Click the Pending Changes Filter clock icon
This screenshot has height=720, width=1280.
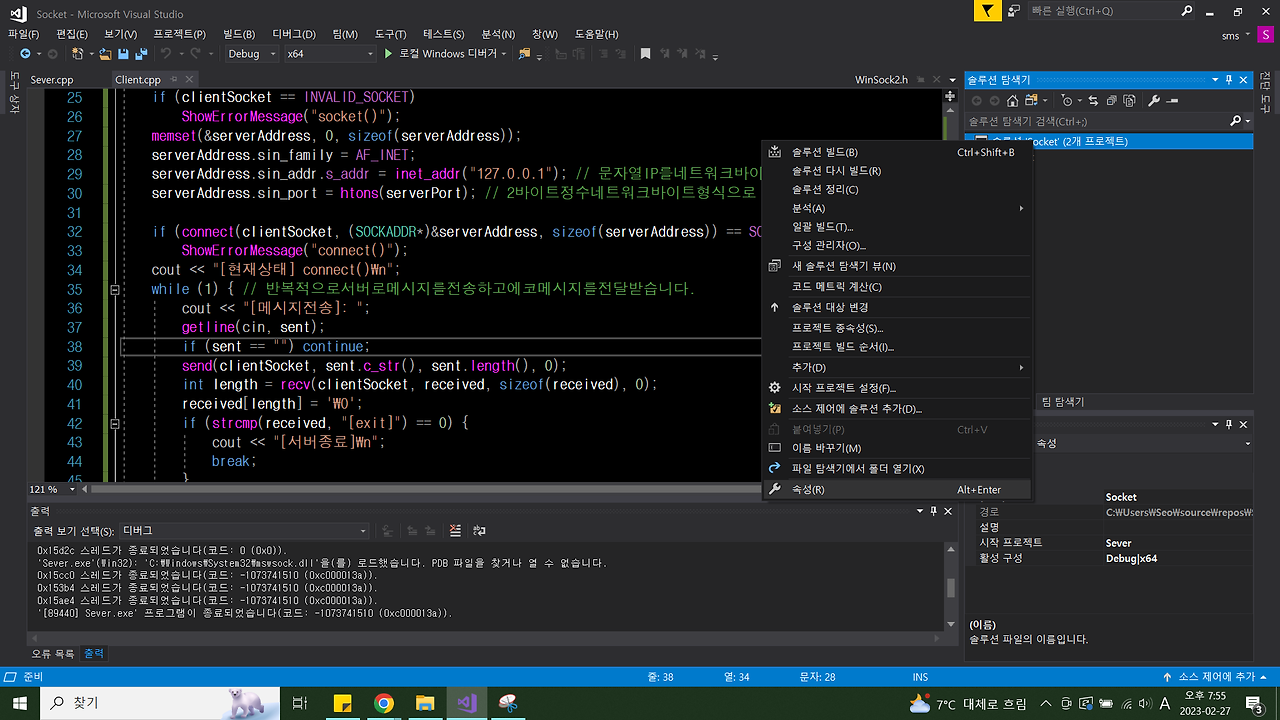pyautogui.click(x=1067, y=101)
